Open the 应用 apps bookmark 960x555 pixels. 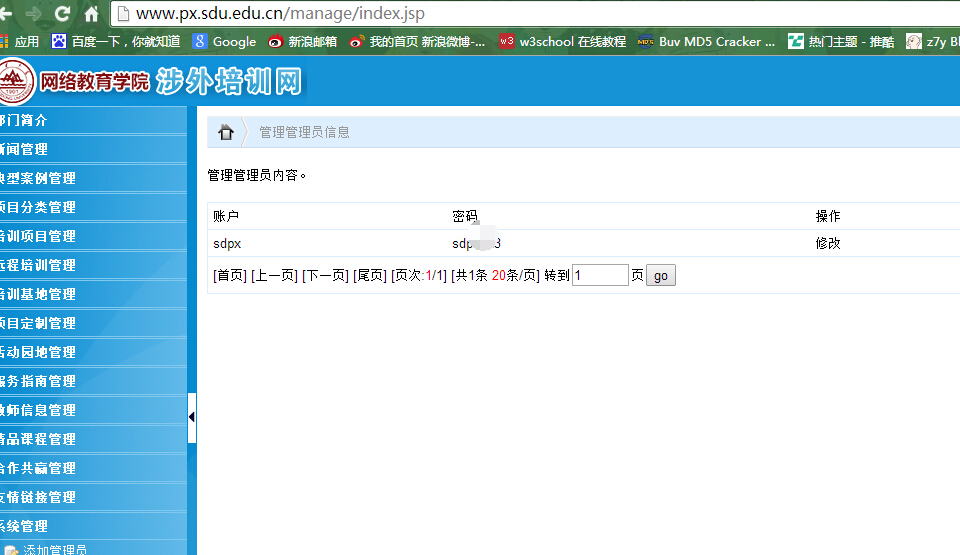20,42
